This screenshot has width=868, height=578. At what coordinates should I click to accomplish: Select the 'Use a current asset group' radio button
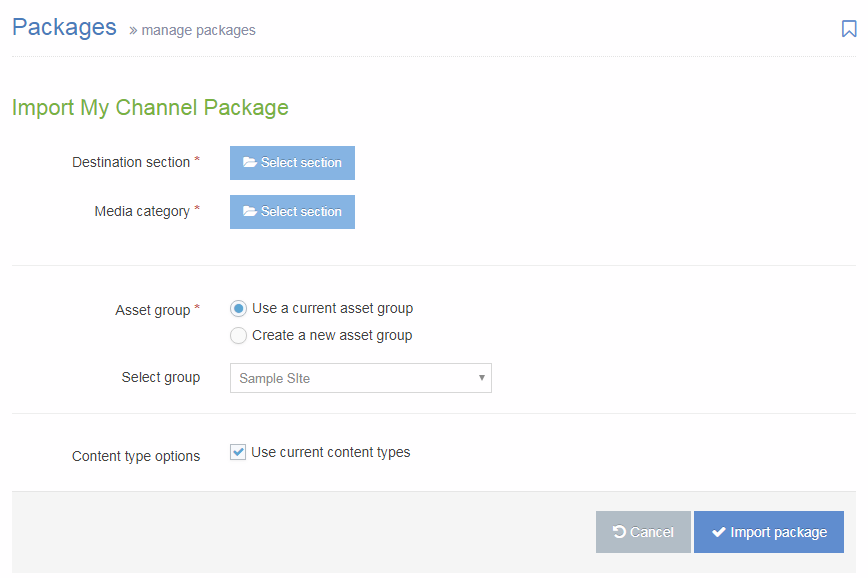coord(238,309)
